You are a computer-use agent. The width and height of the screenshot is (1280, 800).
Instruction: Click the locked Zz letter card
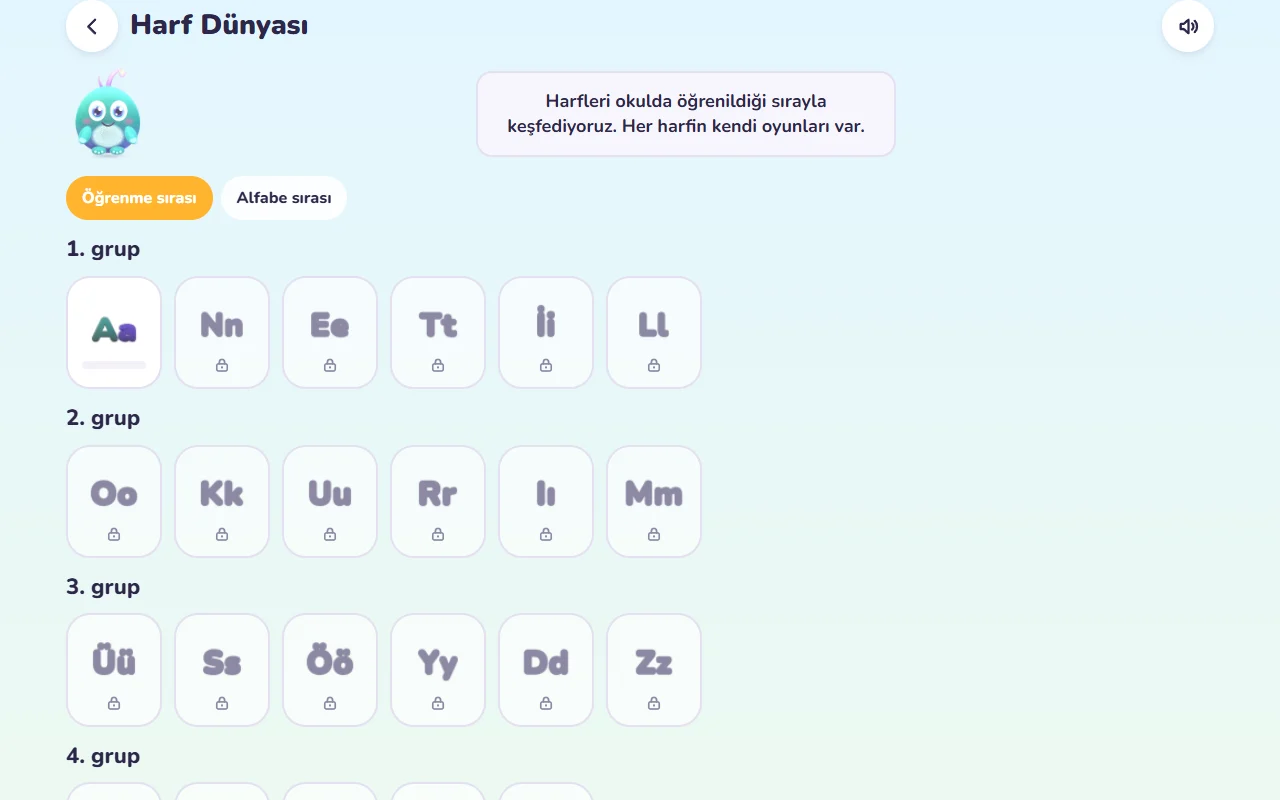point(654,670)
